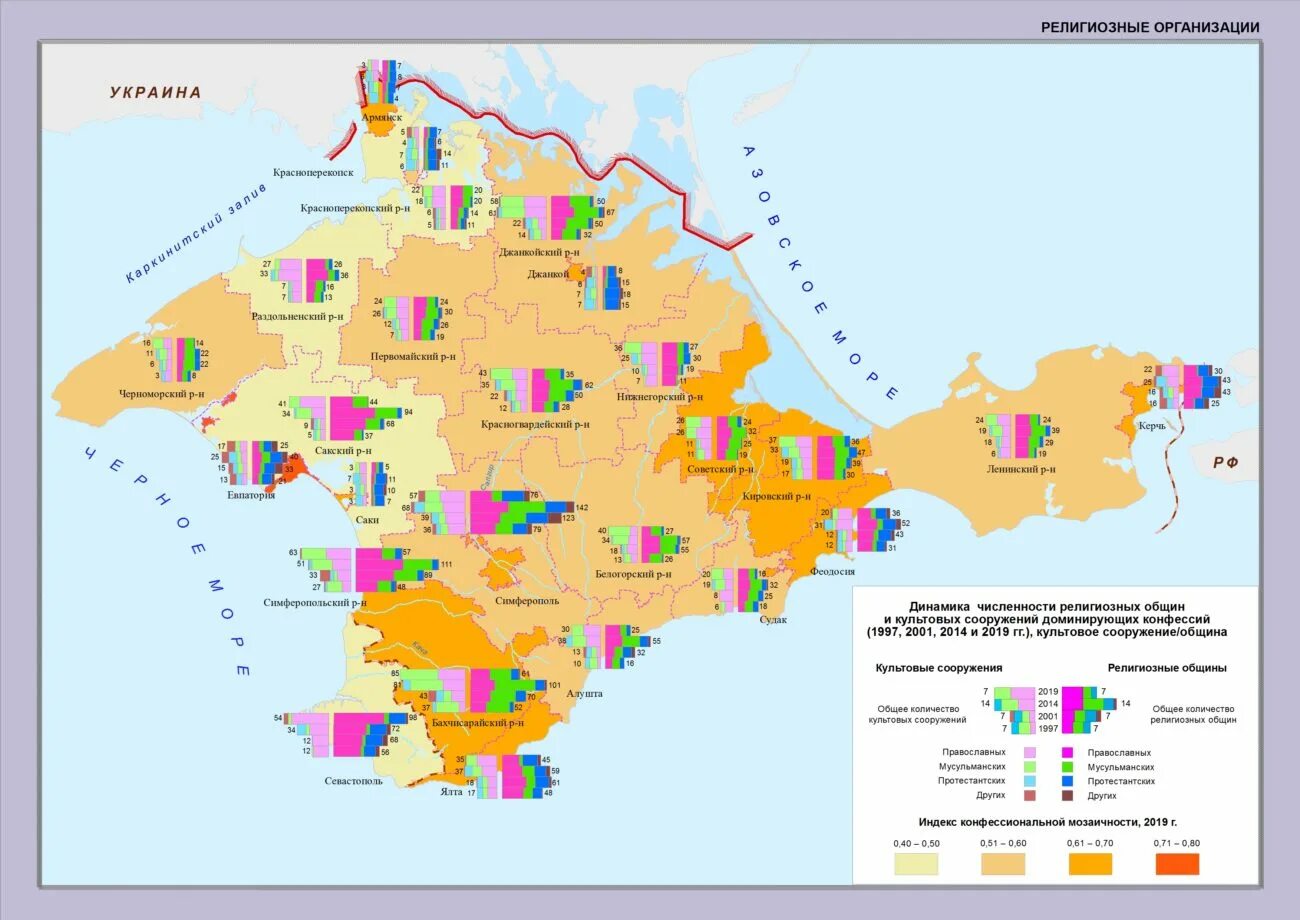
Task: Select the 'Черноморский р-н' label
Action: [x=162, y=393]
